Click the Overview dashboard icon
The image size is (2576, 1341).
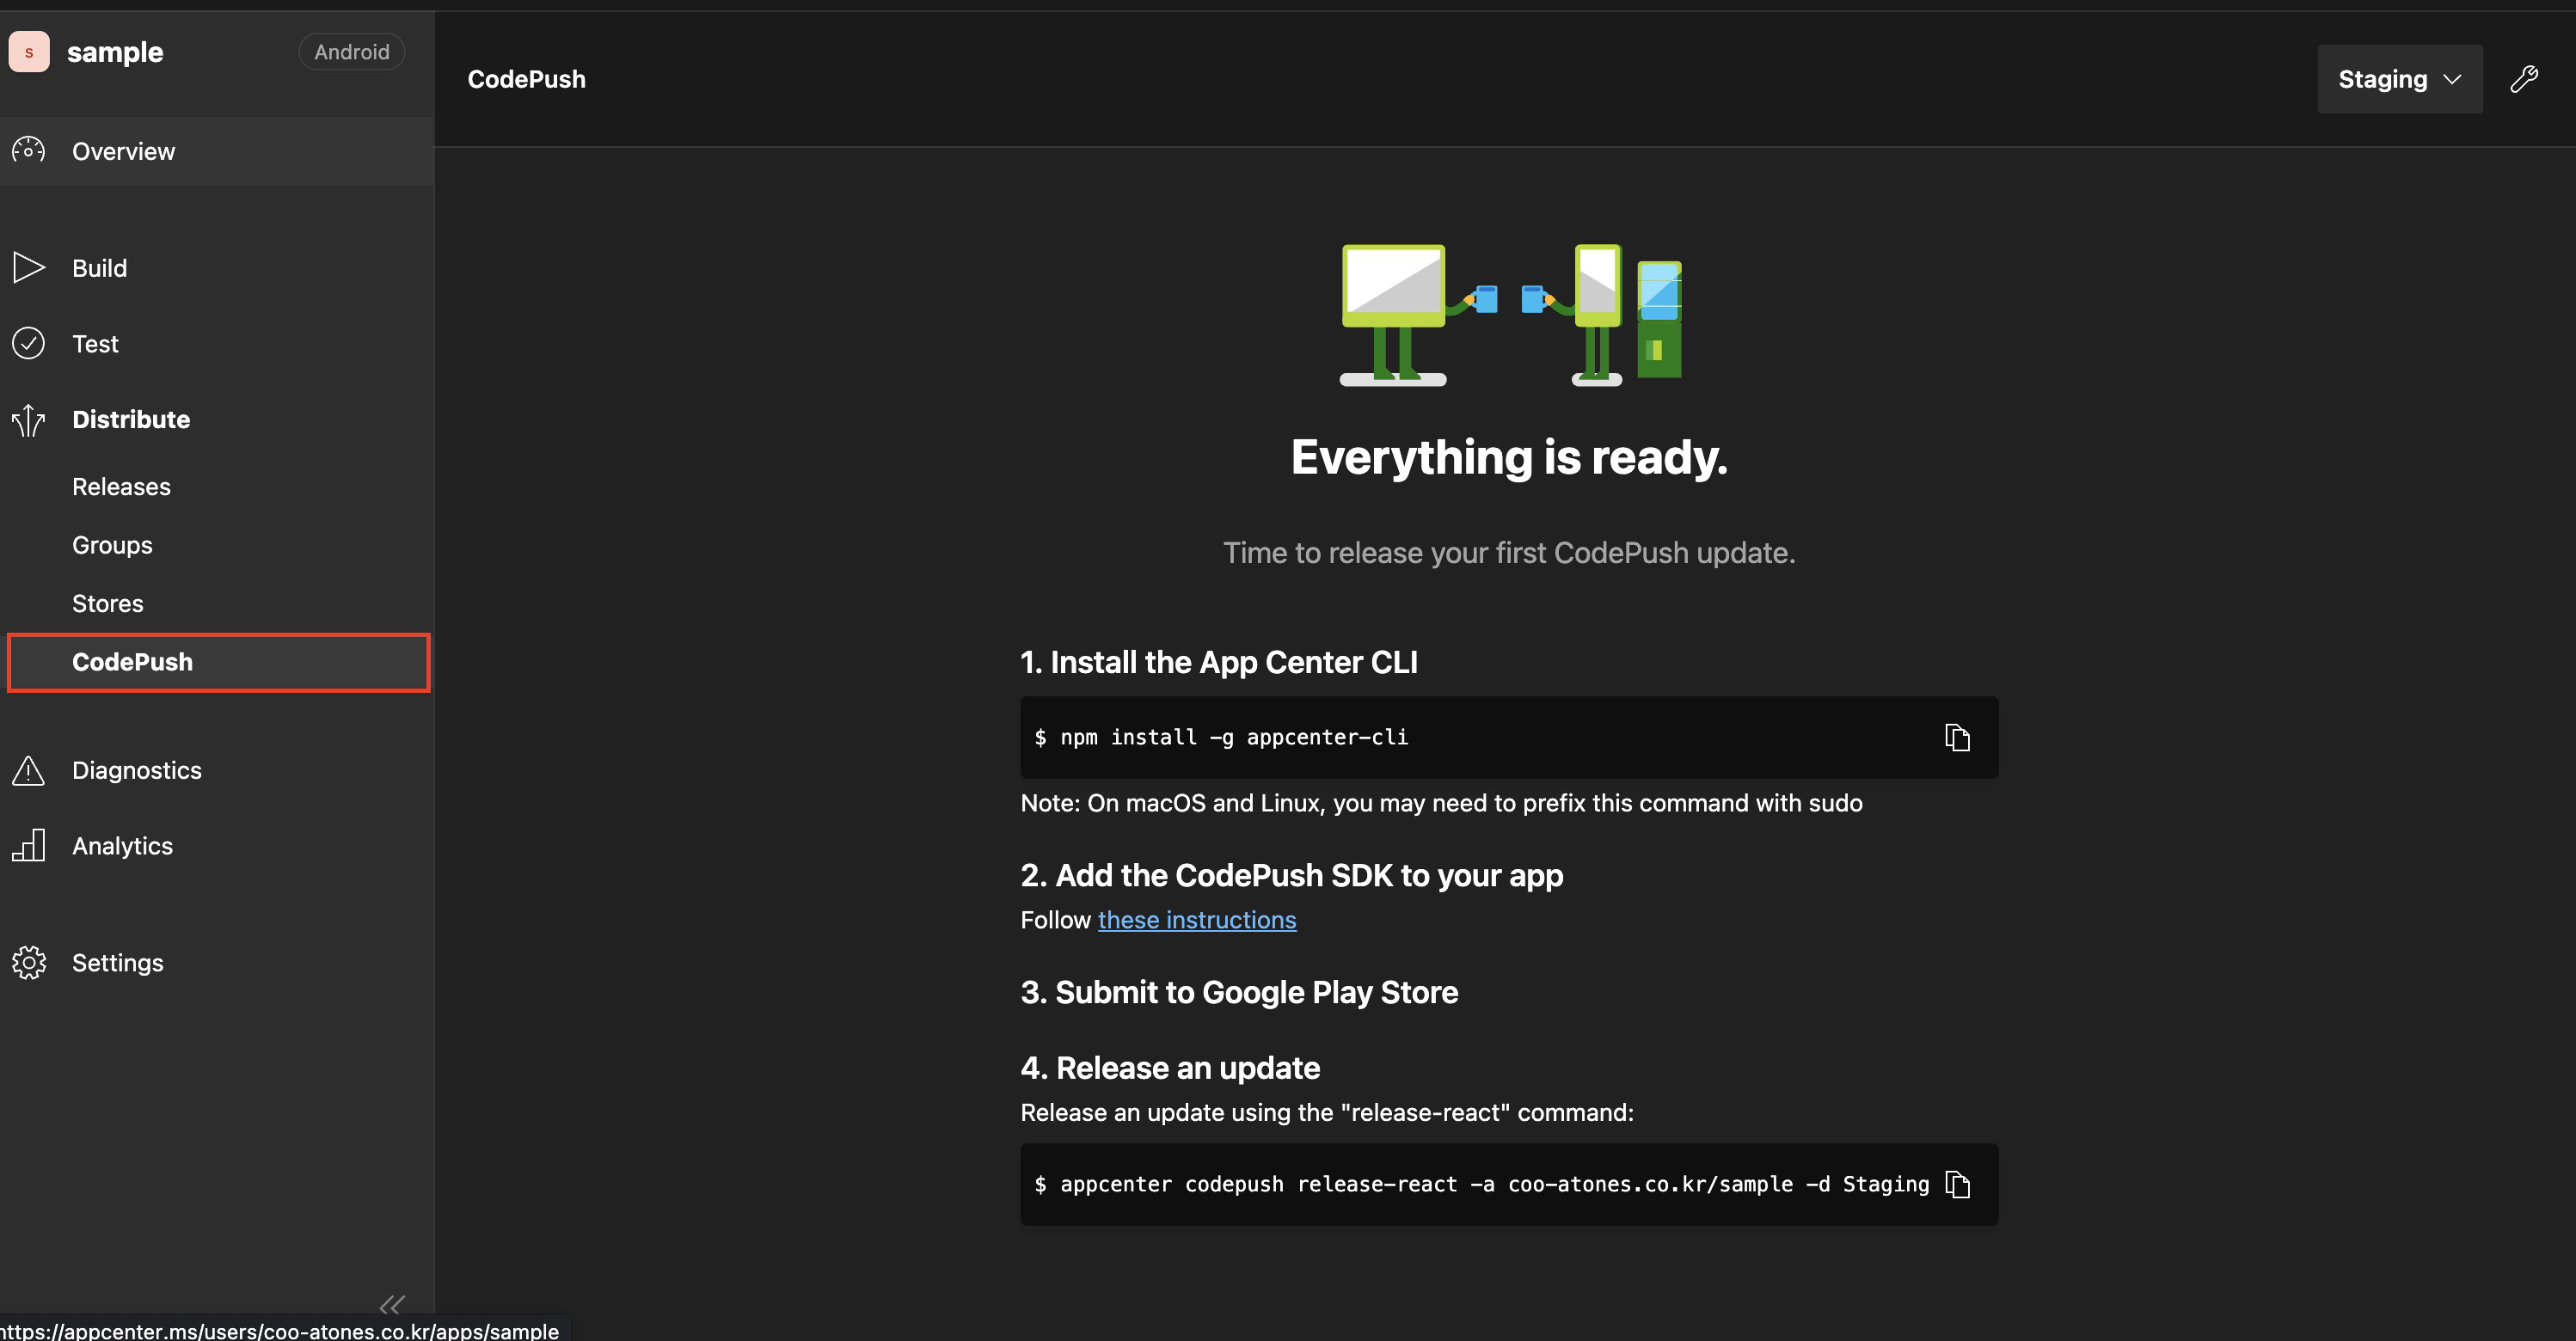[x=28, y=151]
